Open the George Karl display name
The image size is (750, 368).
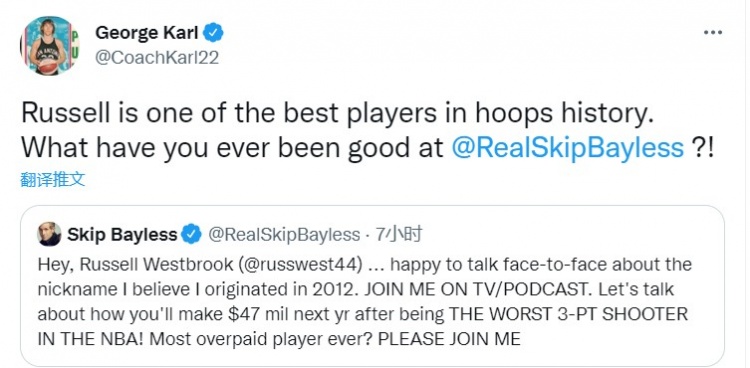tap(146, 33)
